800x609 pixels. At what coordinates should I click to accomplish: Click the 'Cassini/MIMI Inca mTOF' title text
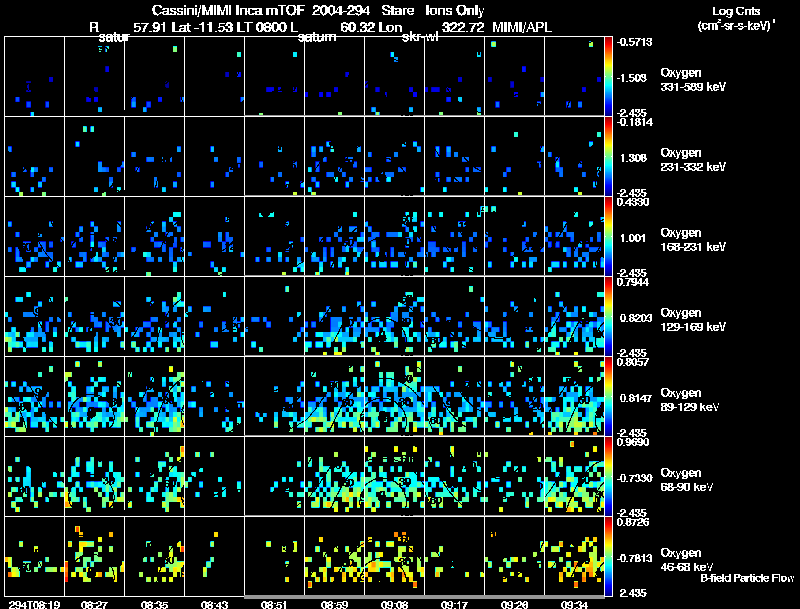click(228, 11)
